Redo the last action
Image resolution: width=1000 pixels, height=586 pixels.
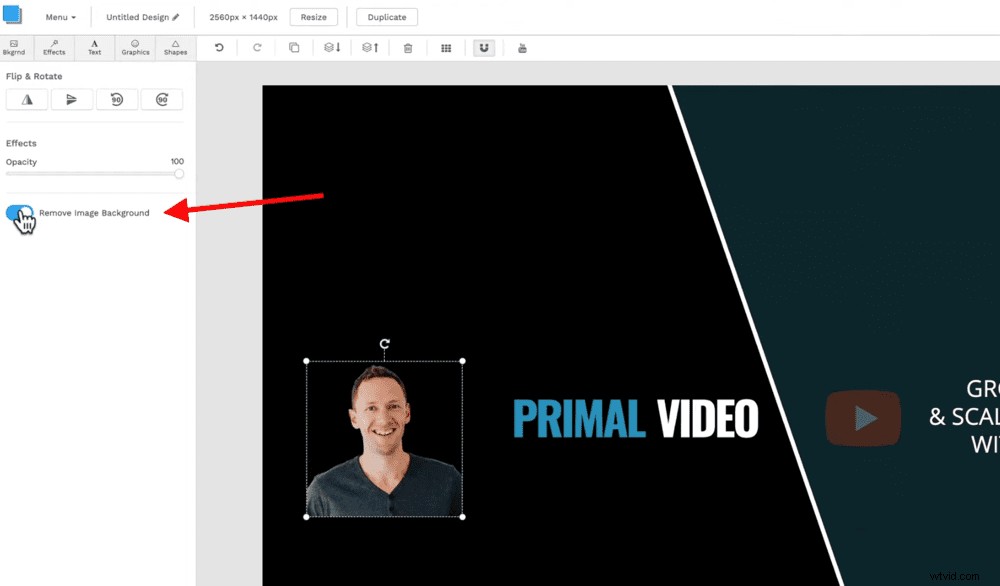tap(258, 47)
